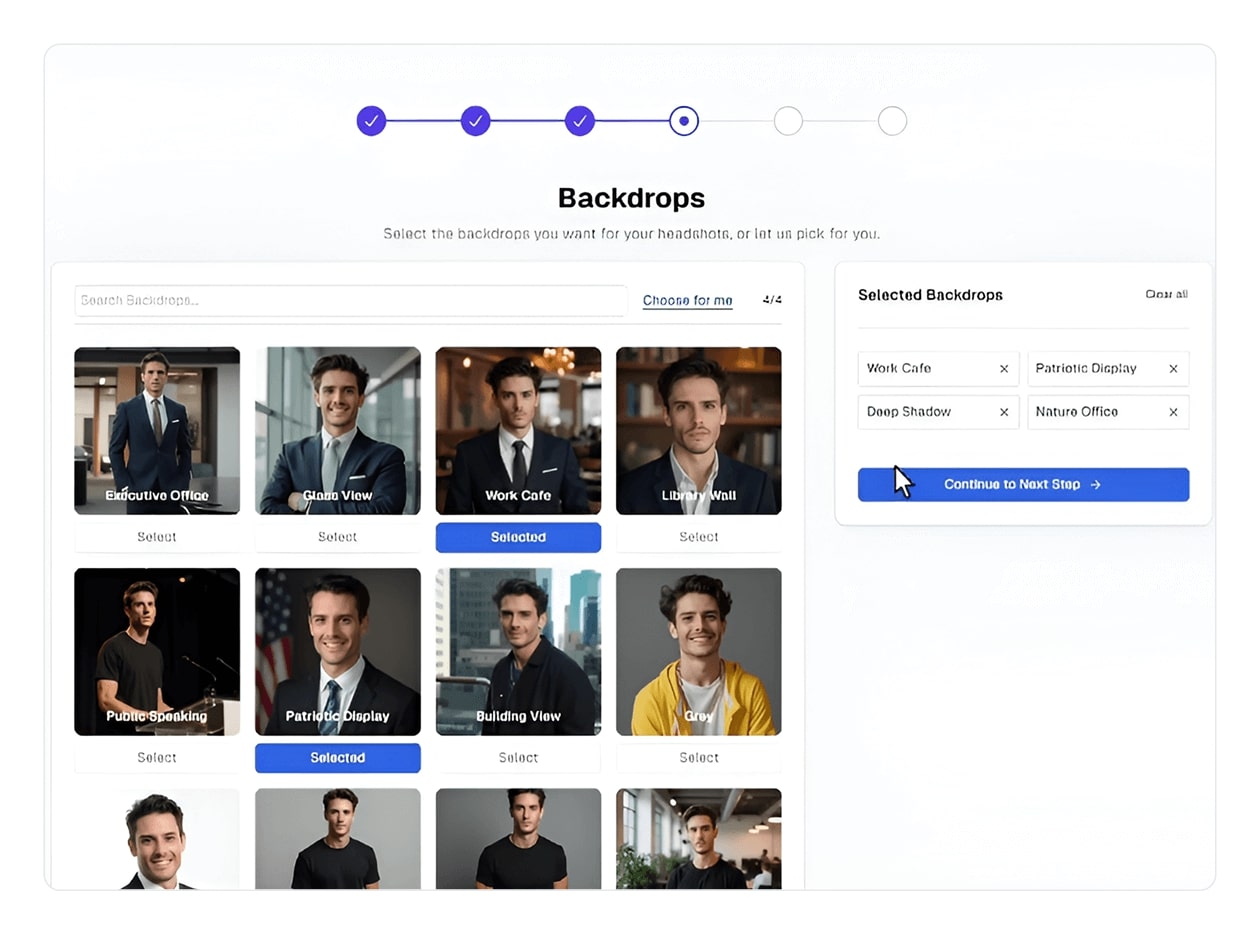1260x935 pixels.
Task: Select the Glass View backdrop
Action: 337,537
